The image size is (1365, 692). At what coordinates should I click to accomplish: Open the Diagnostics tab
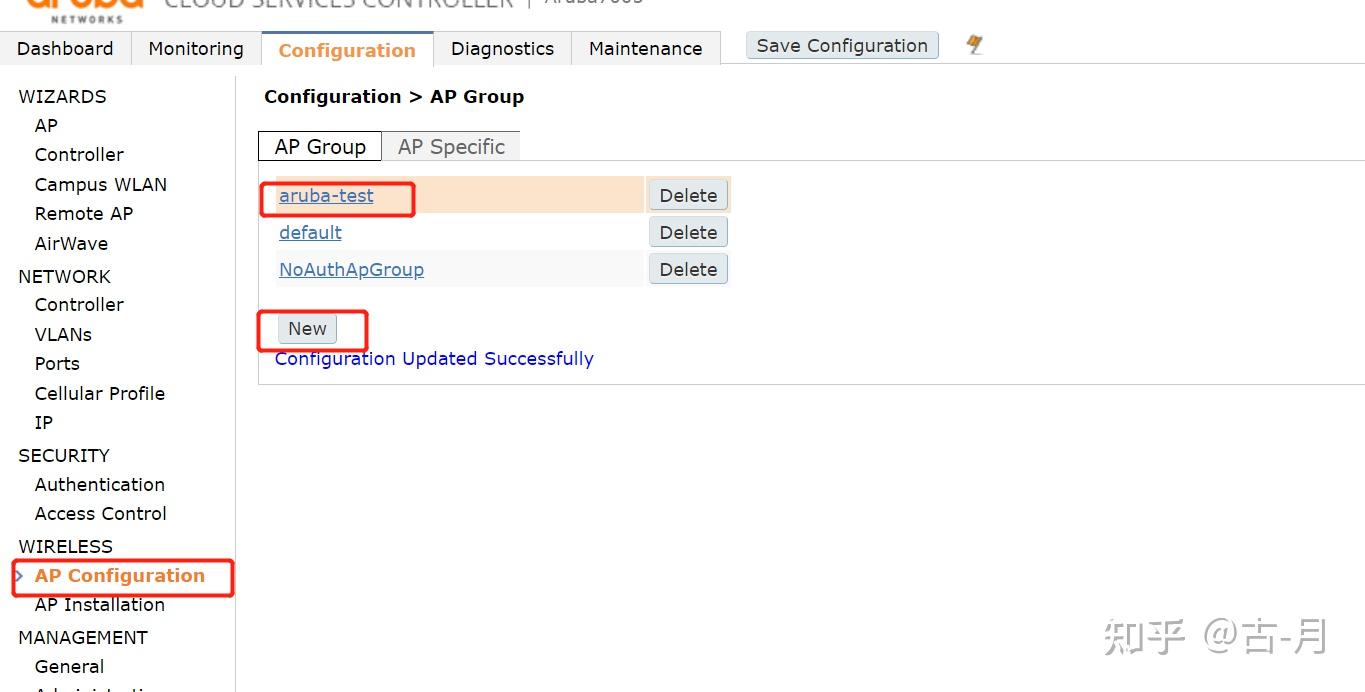tap(502, 48)
